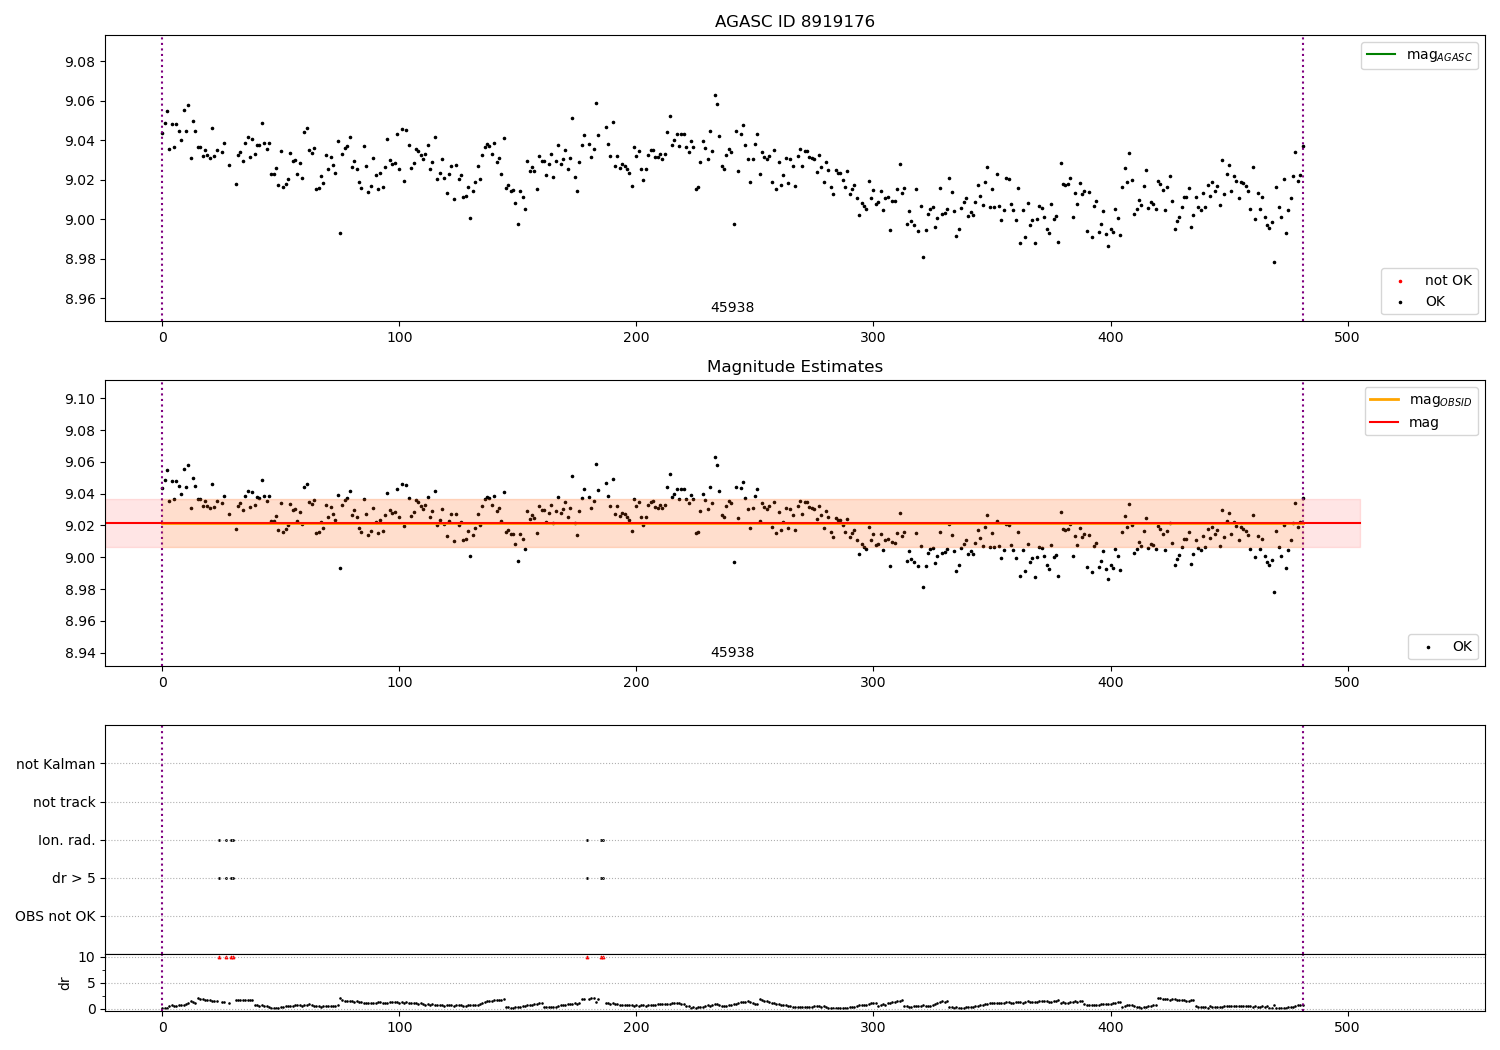Click the "OBS not OK" row label
The height and width of the screenshot is (1050, 1500).
(55, 916)
